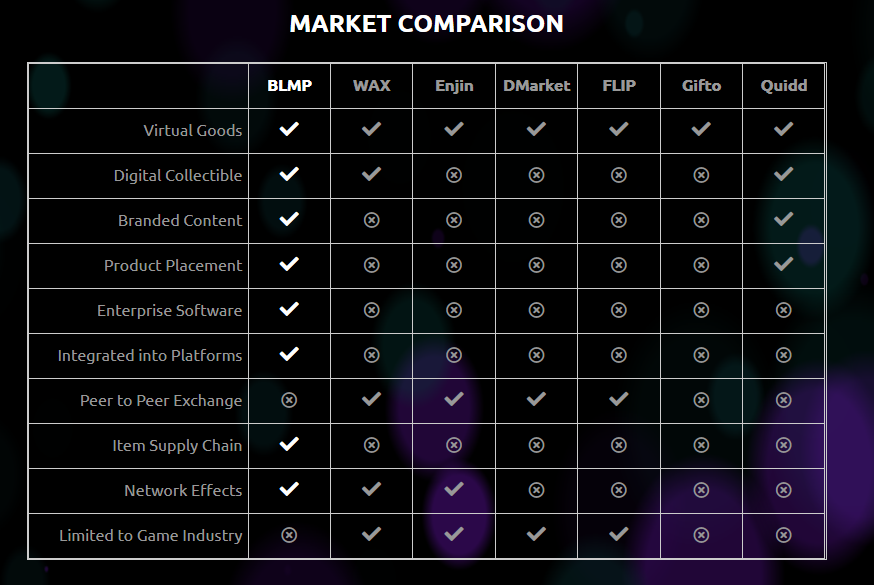
Task: Click WAX X icon for Product Placement
Action: point(371,265)
